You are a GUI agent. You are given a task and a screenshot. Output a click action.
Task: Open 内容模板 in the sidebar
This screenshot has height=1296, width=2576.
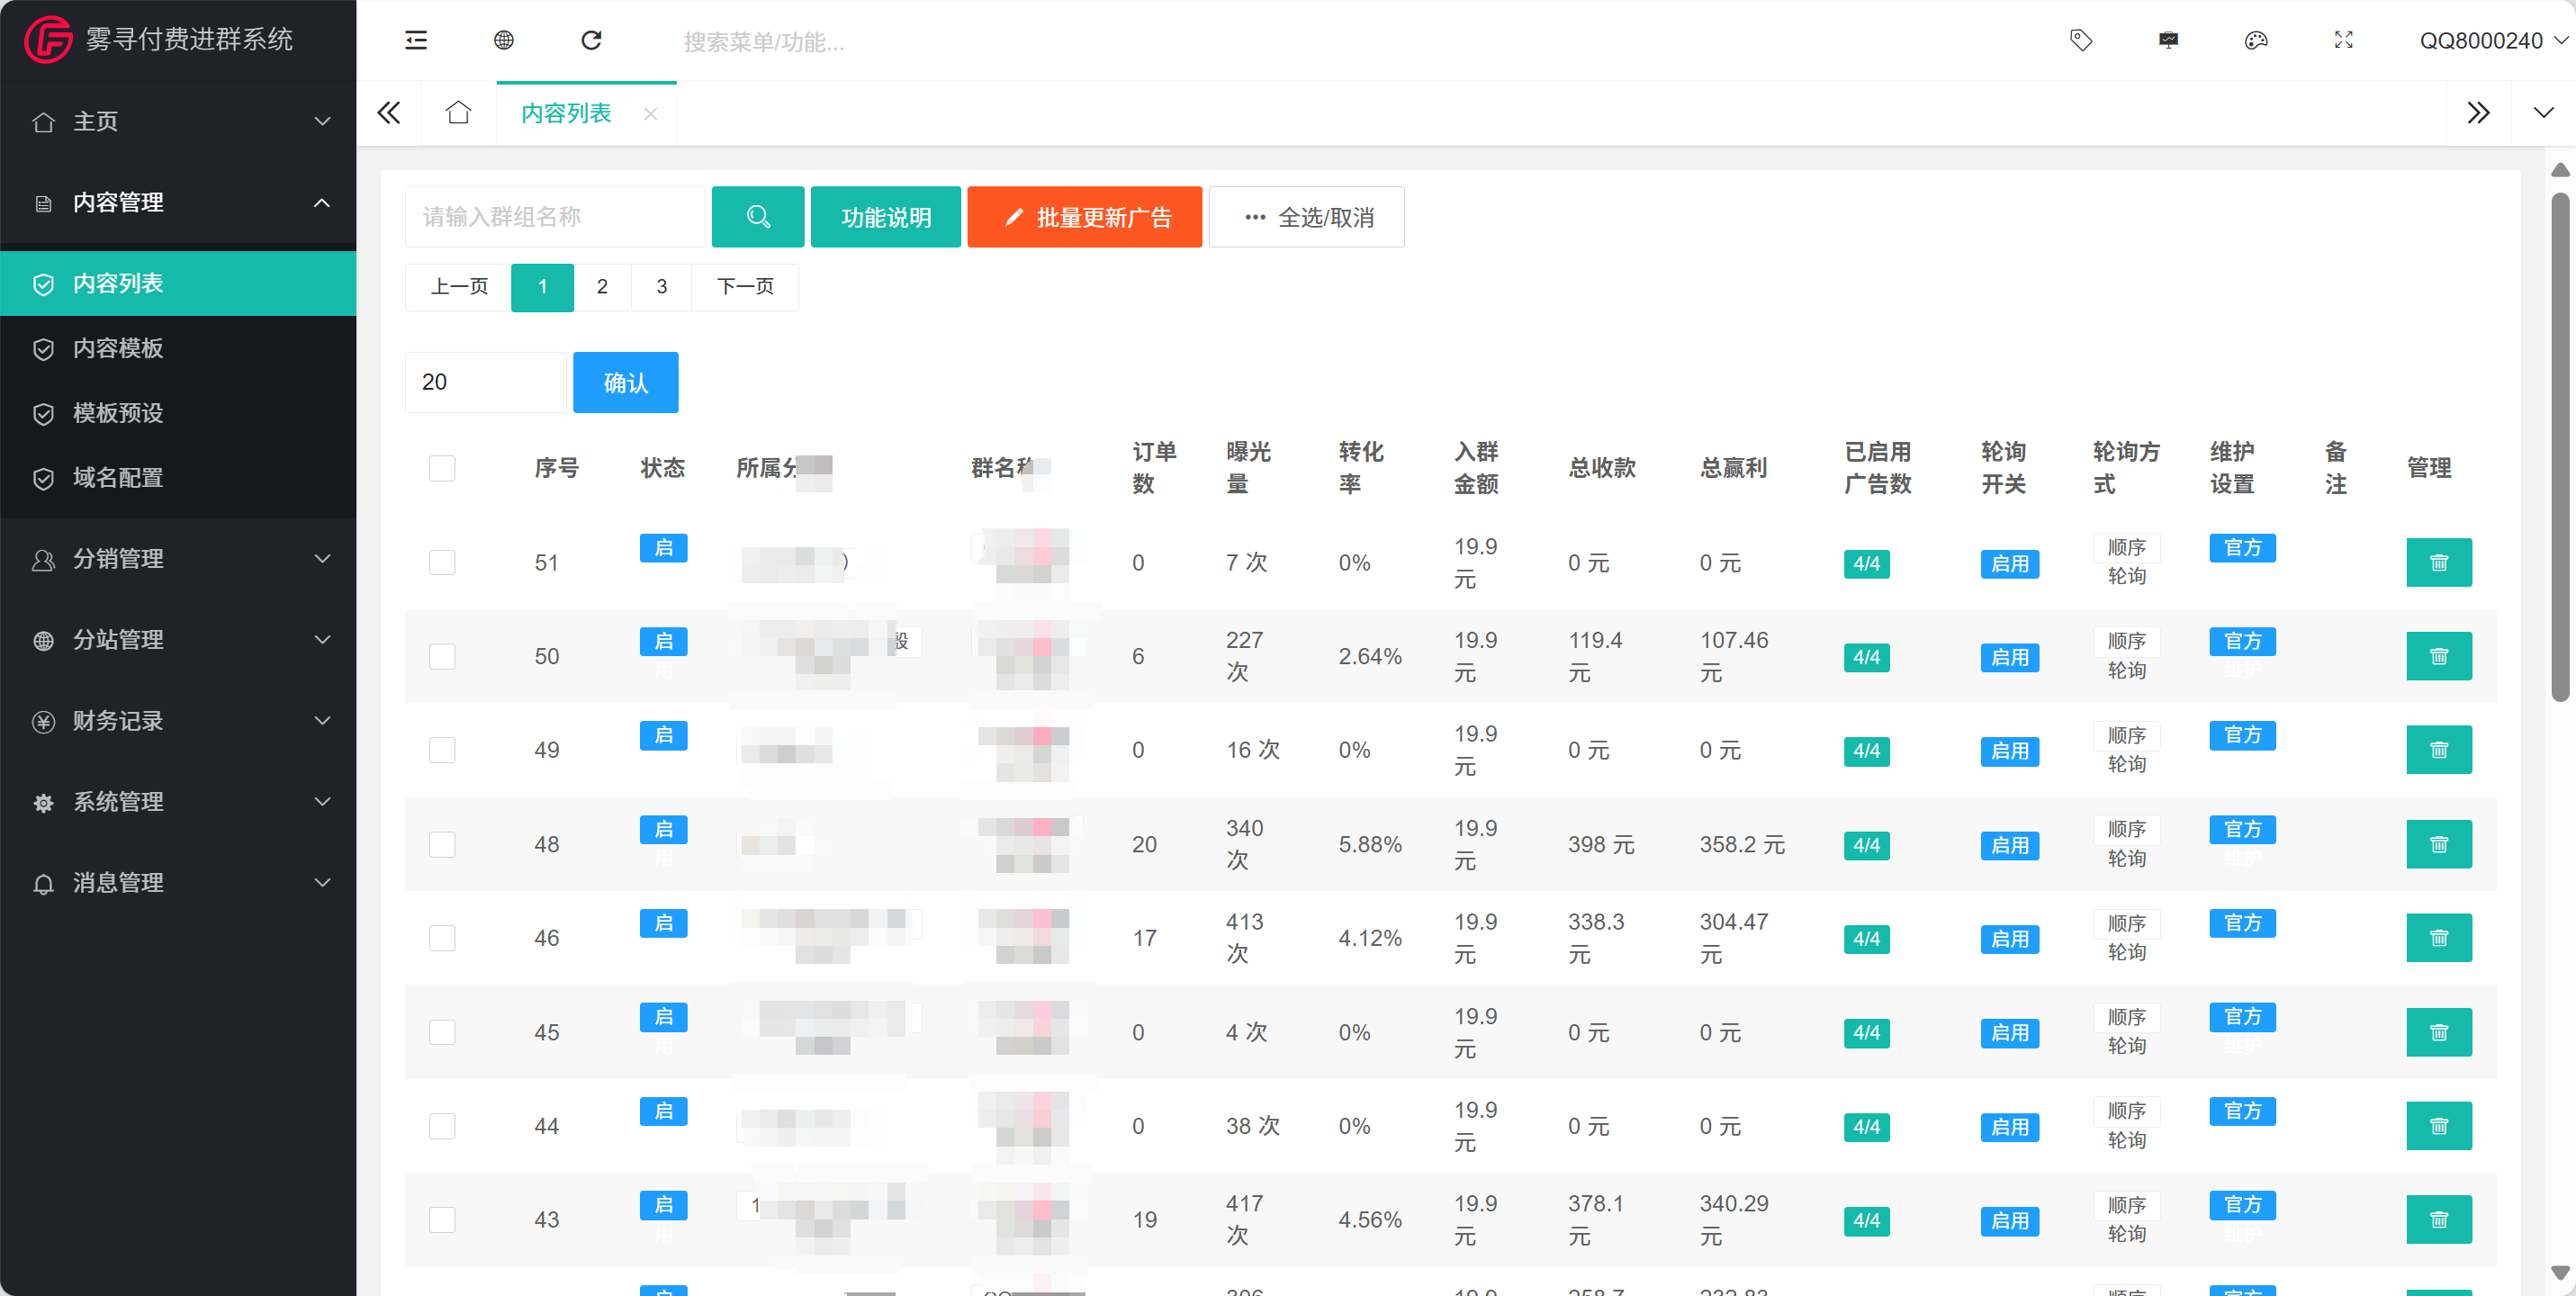pos(178,348)
